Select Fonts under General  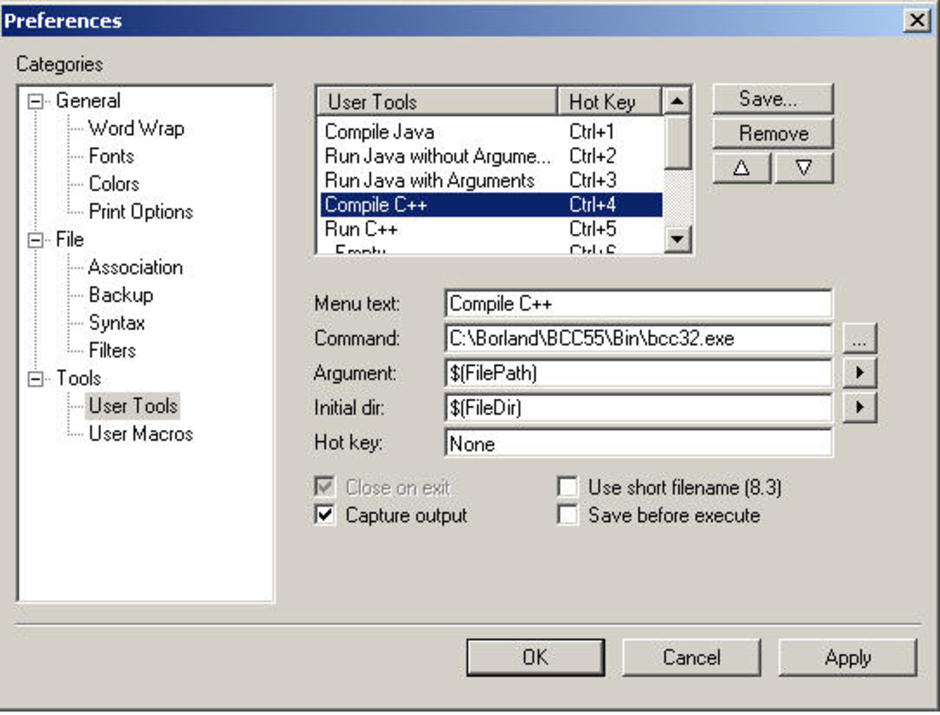pyautogui.click(x=110, y=156)
